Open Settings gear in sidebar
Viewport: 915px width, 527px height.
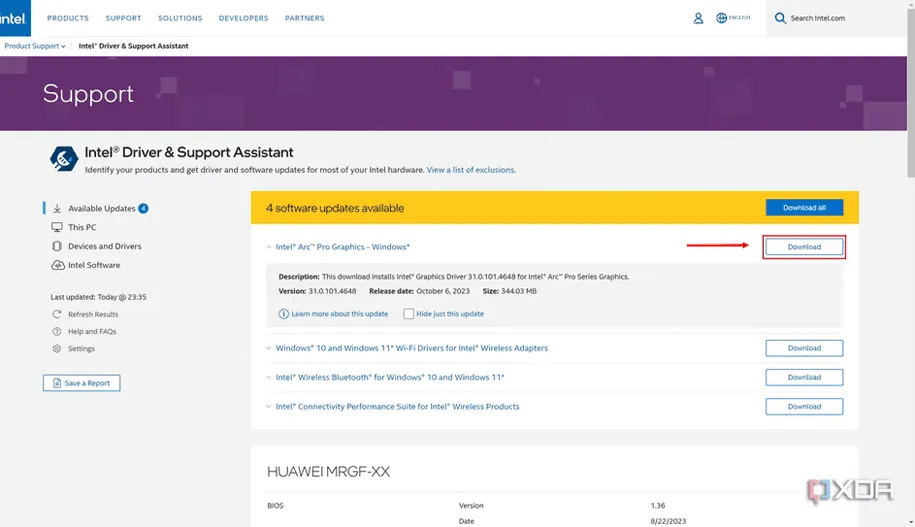[x=57, y=349]
